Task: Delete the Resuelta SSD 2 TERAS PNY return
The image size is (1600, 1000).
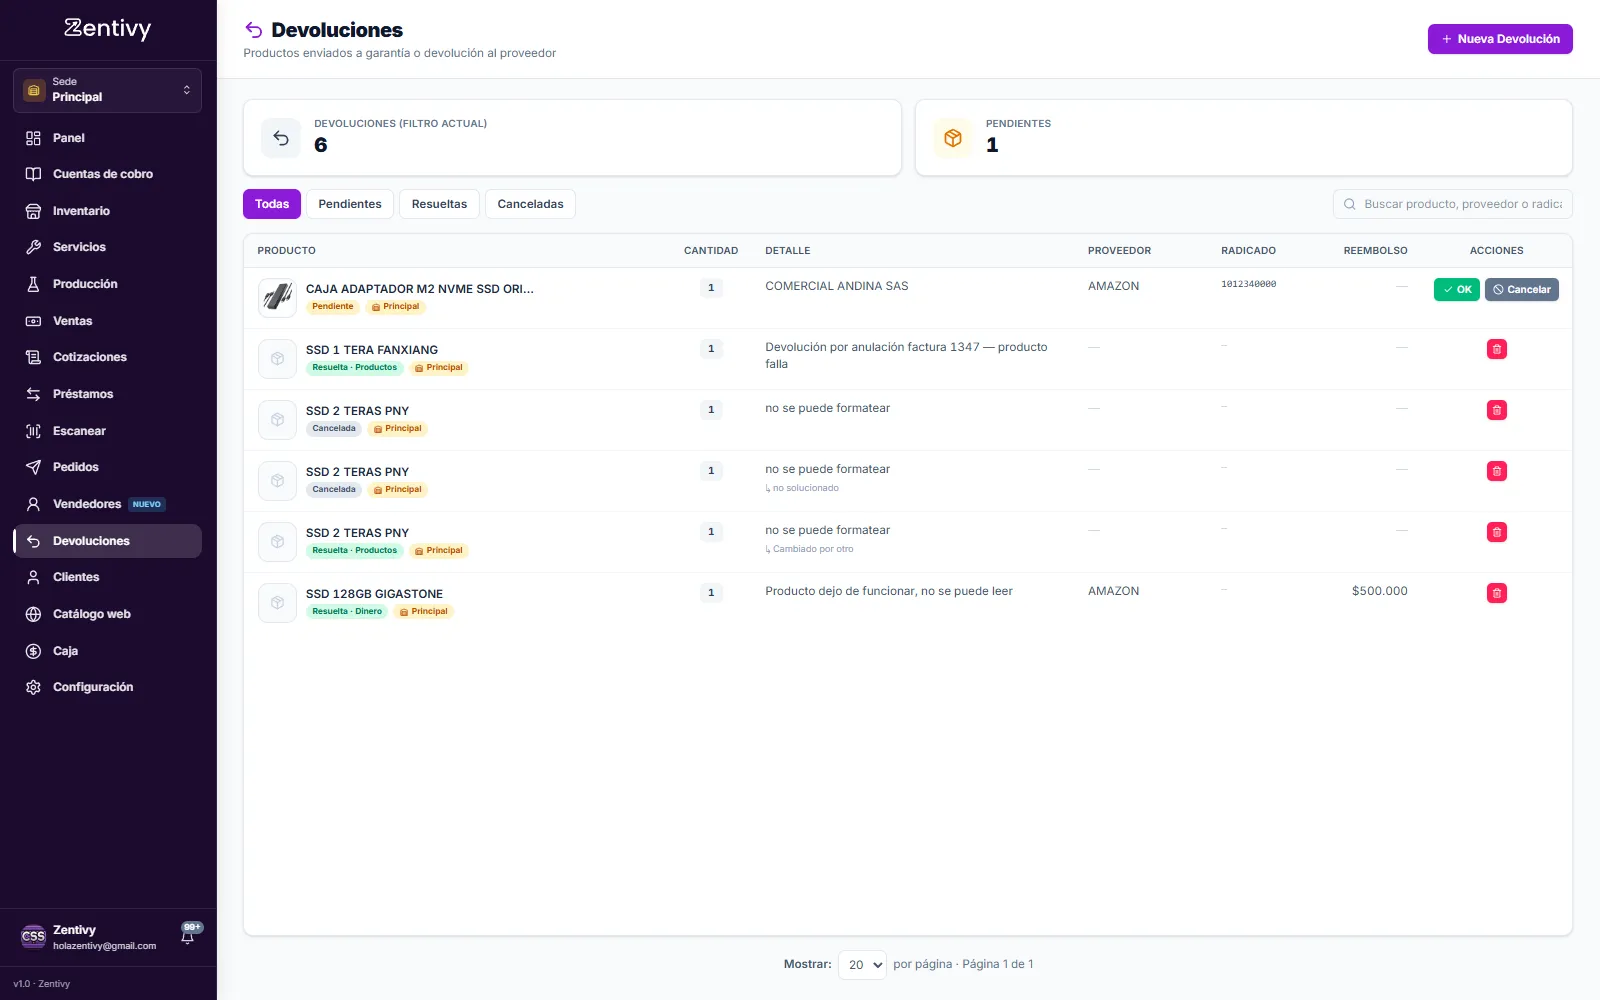Action: pyautogui.click(x=1496, y=532)
